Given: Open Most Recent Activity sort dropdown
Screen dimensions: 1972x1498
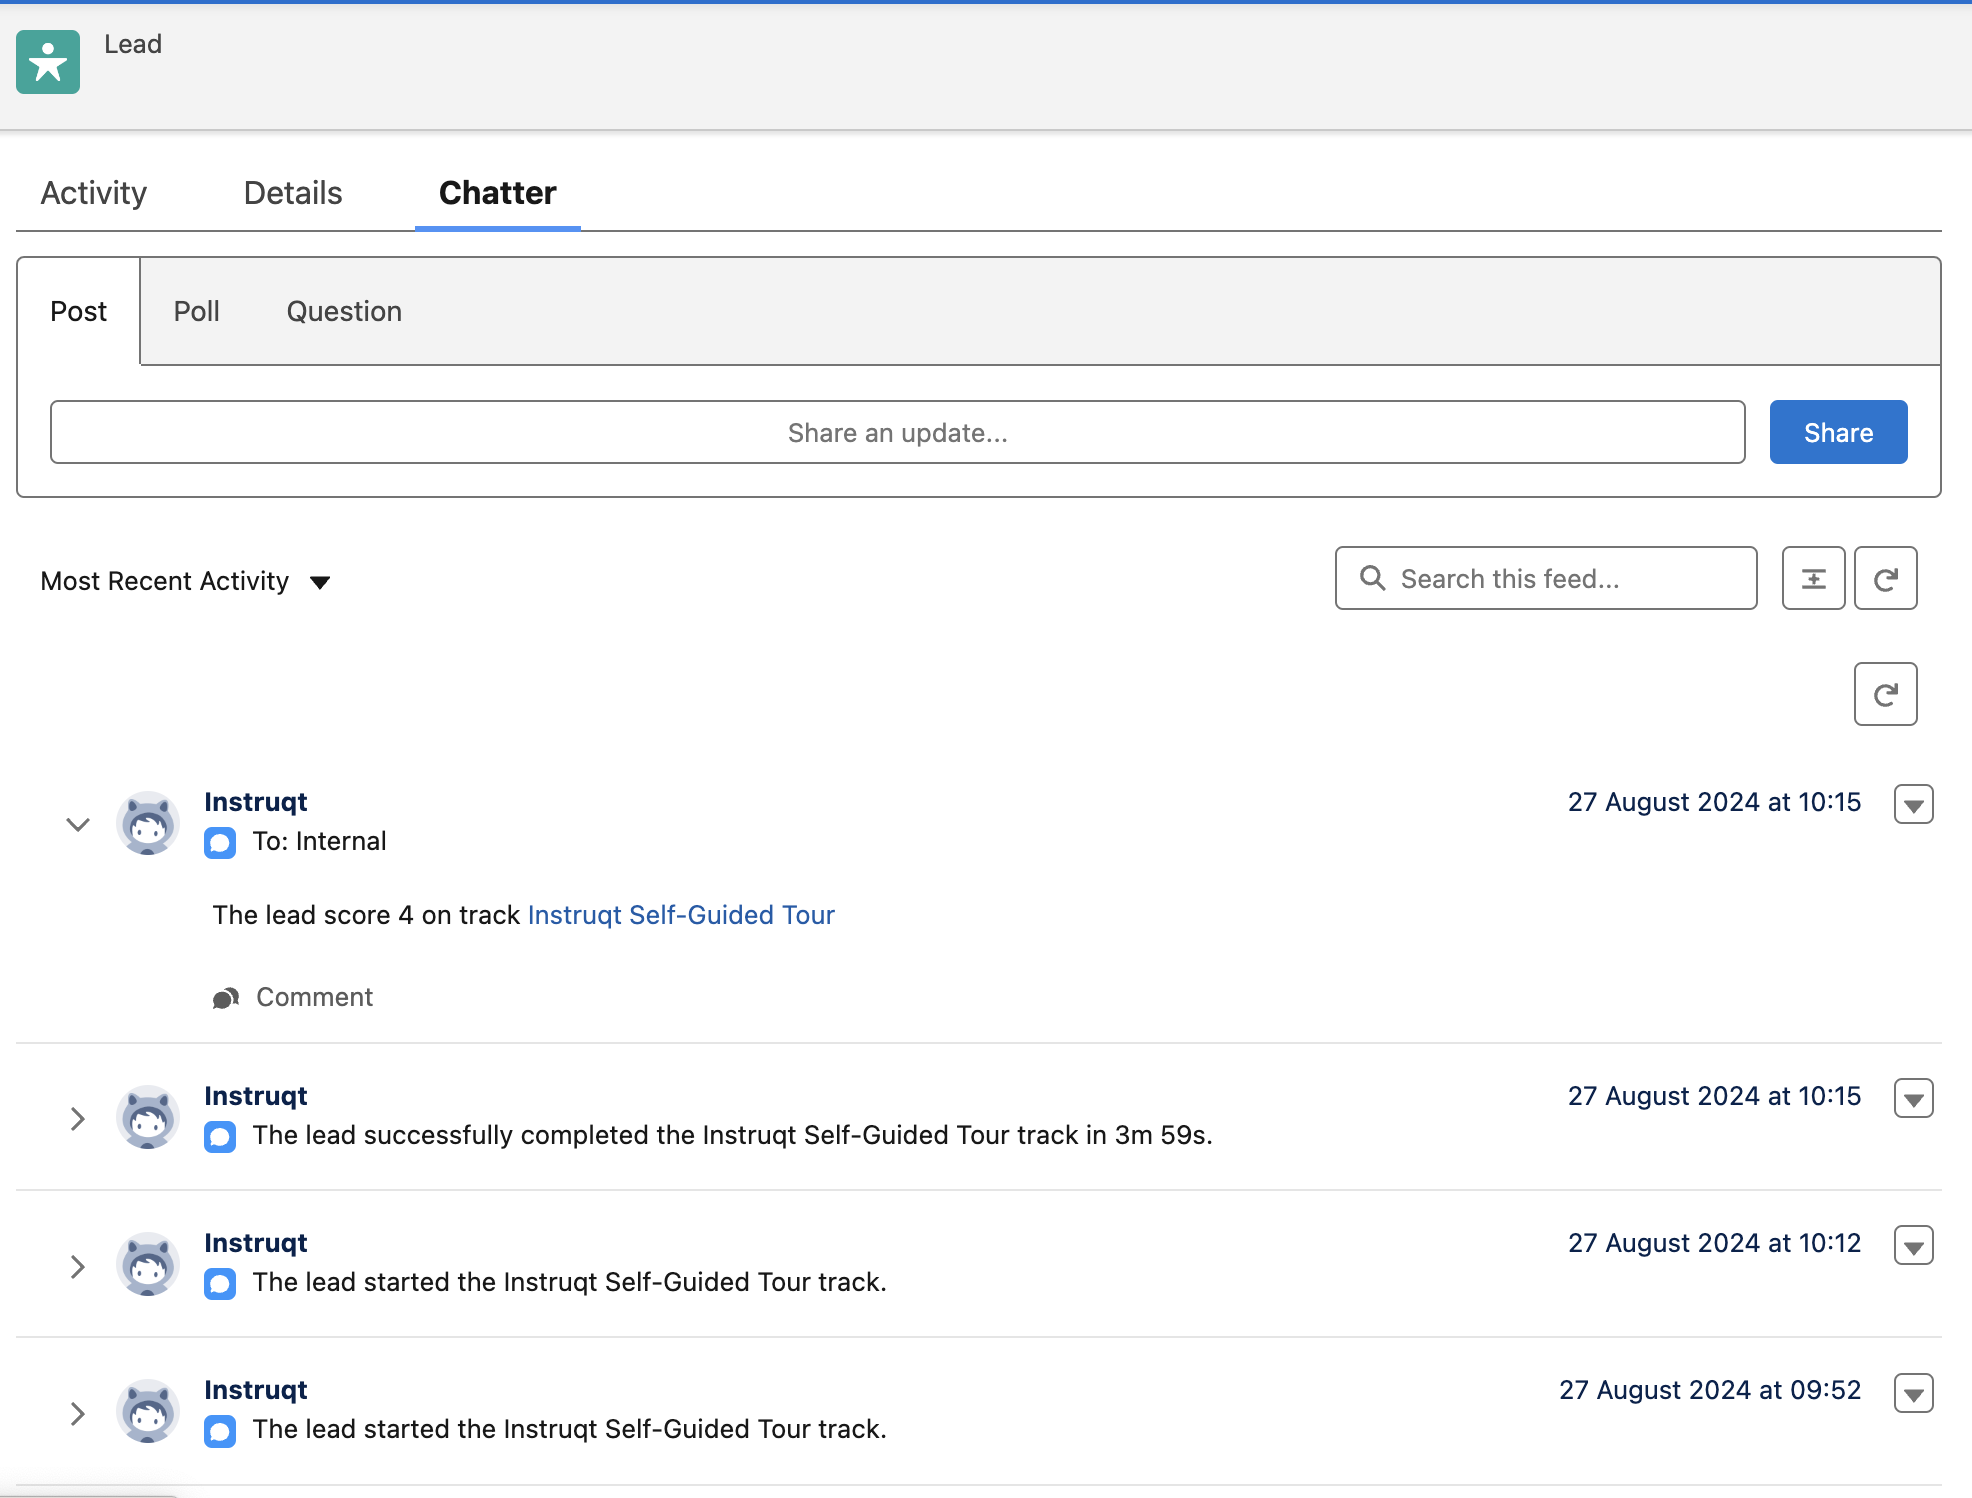Looking at the screenshot, I should pos(186,581).
